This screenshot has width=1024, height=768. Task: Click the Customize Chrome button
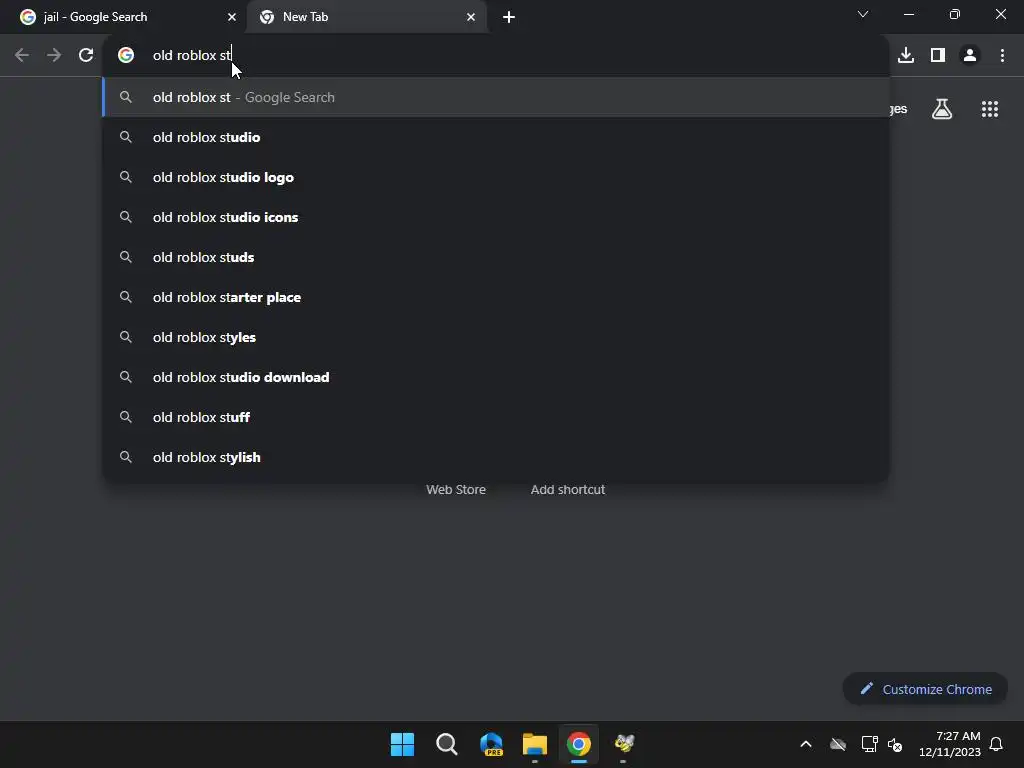point(925,689)
